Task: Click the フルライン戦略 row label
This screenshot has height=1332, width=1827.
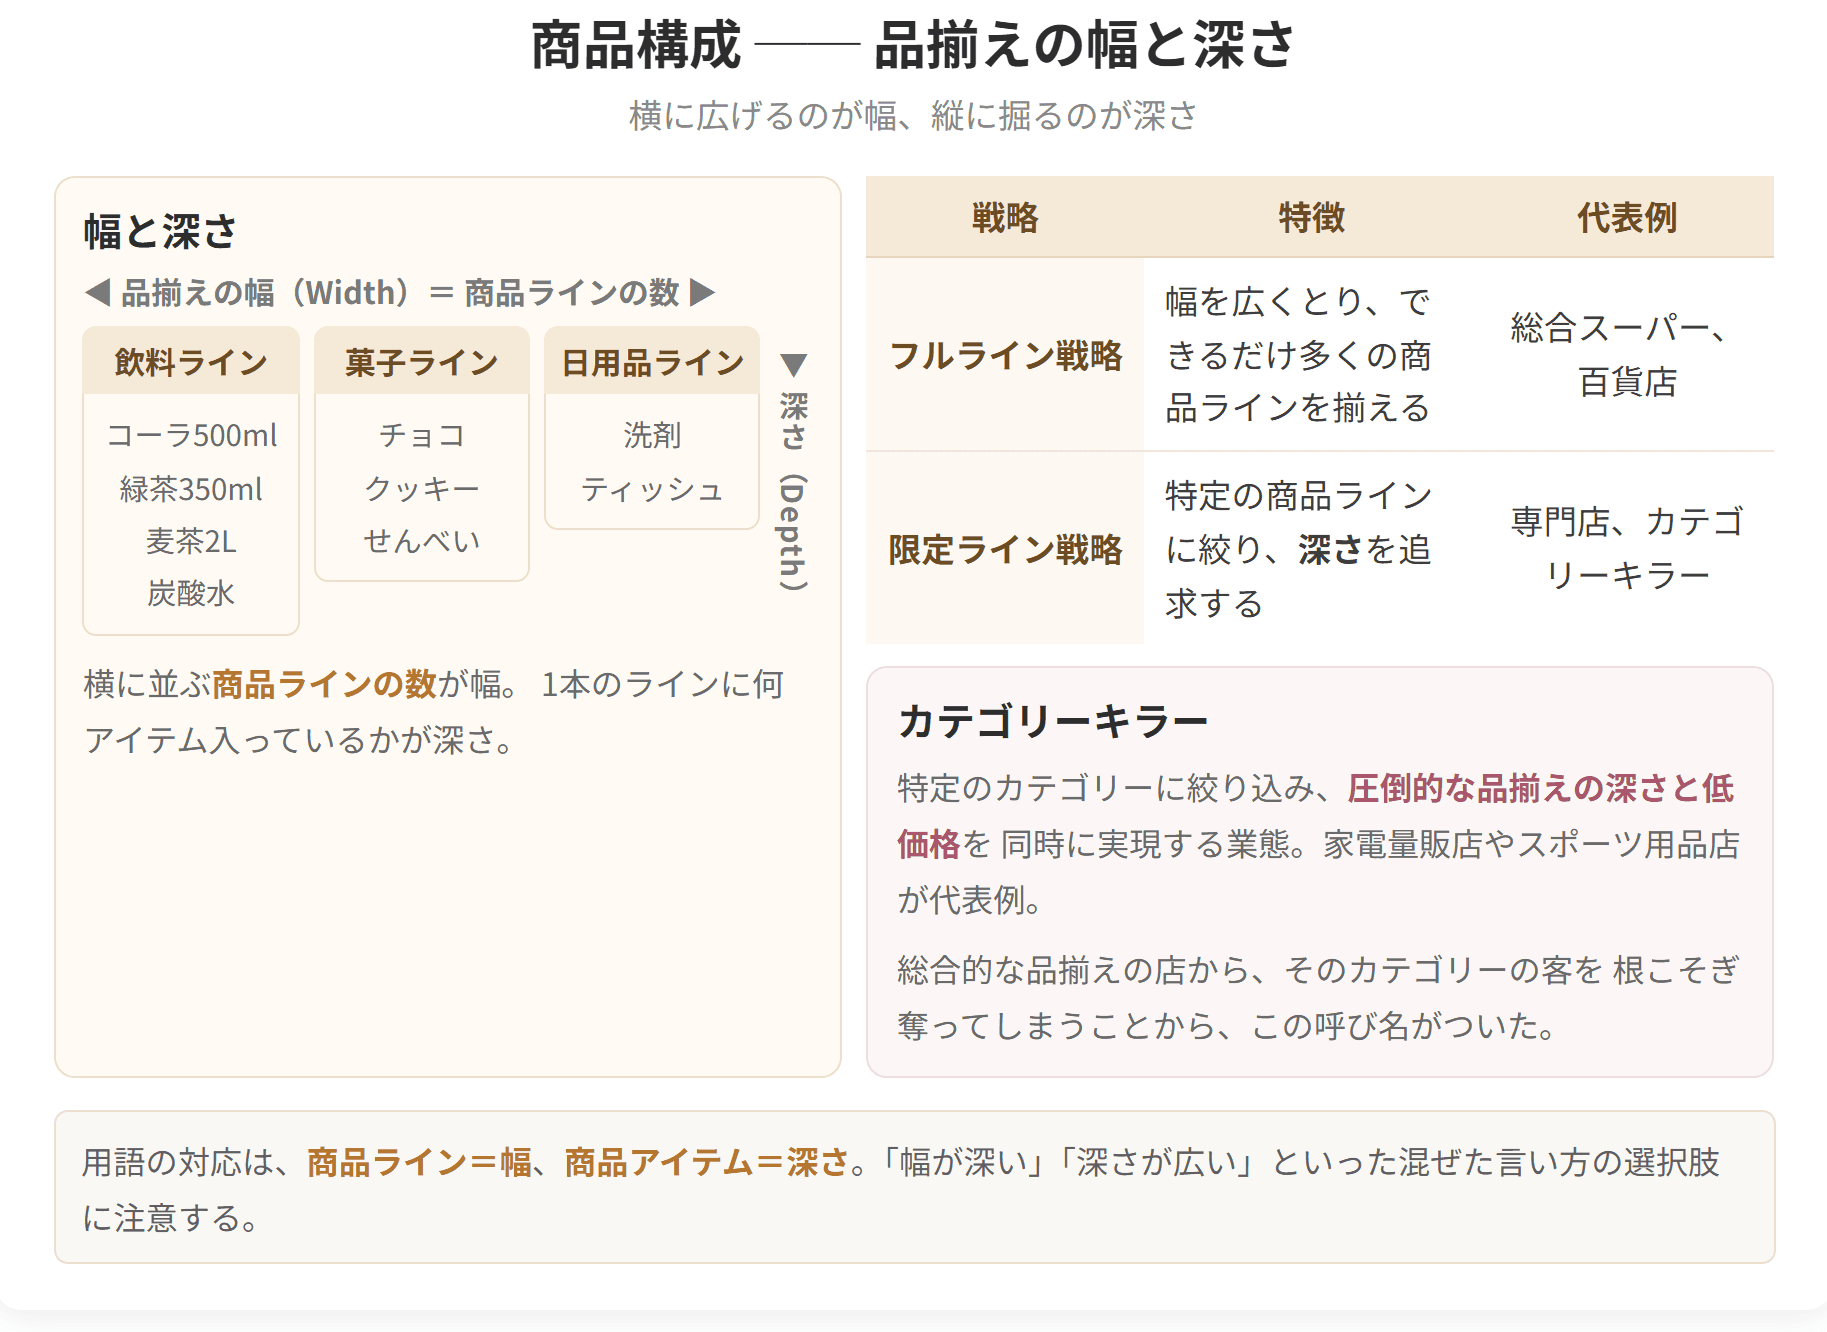Action: [1005, 355]
